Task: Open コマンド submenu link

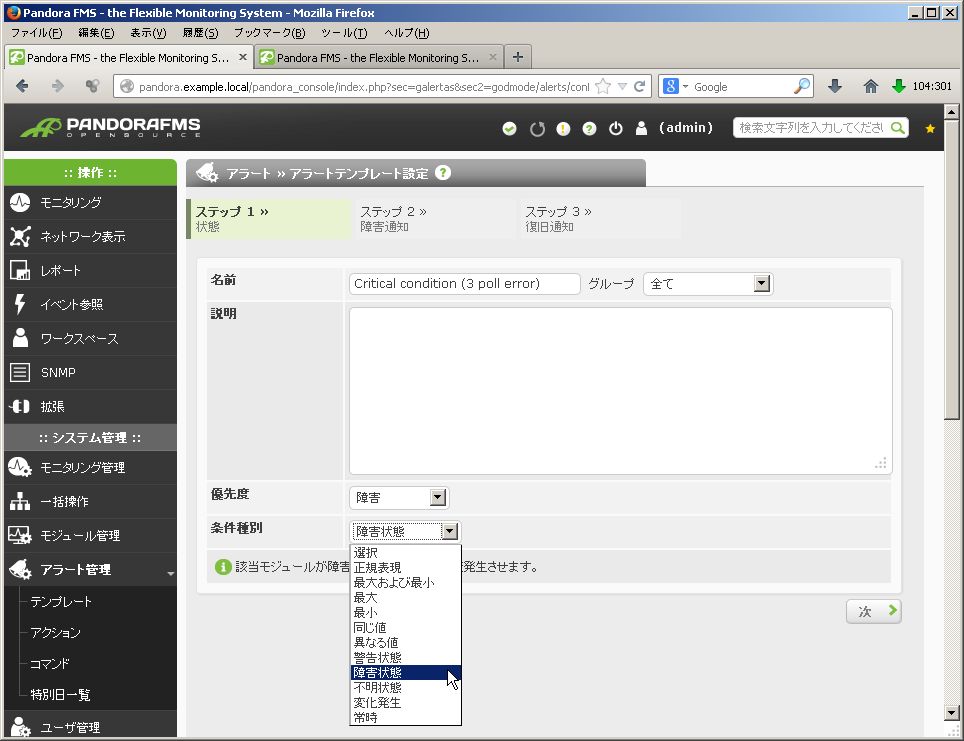Action: coord(50,664)
